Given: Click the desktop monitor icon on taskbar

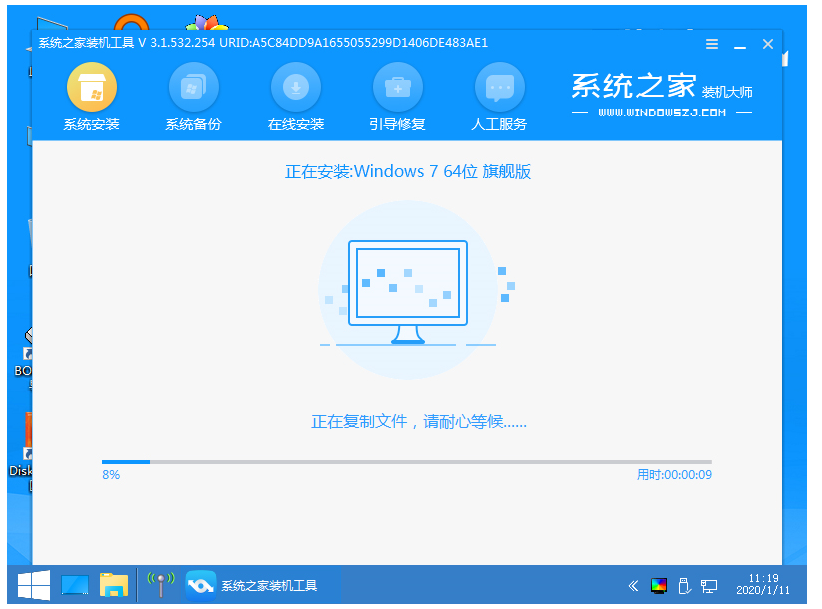Looking at the screenshot, I should coord(75,585).
